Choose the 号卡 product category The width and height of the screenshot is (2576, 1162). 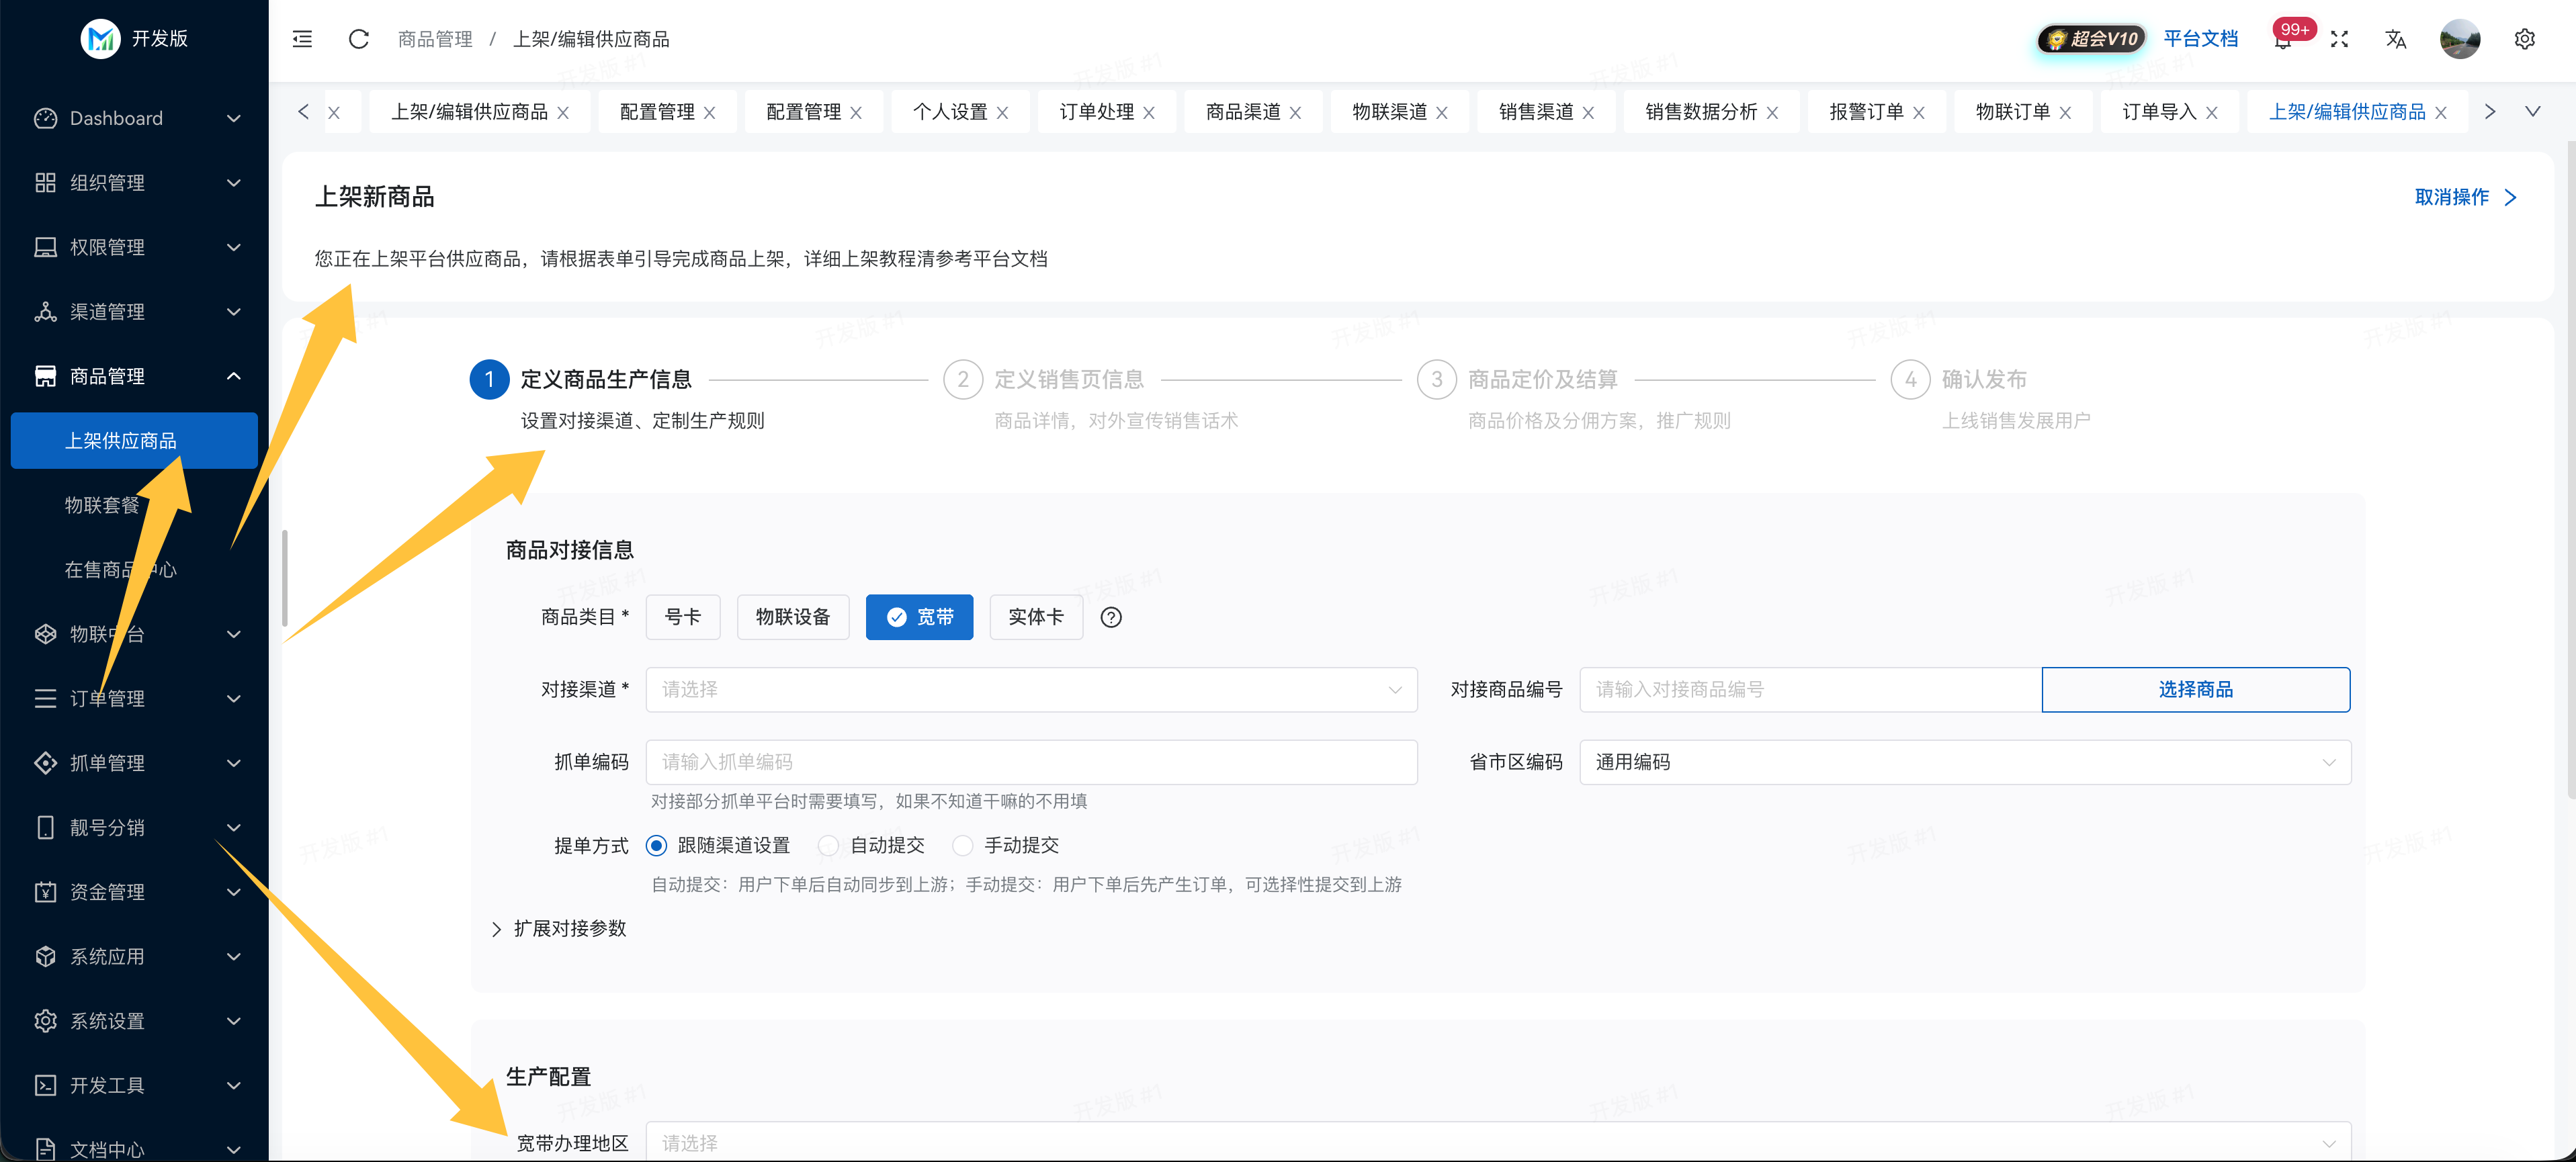pos(683,617)
